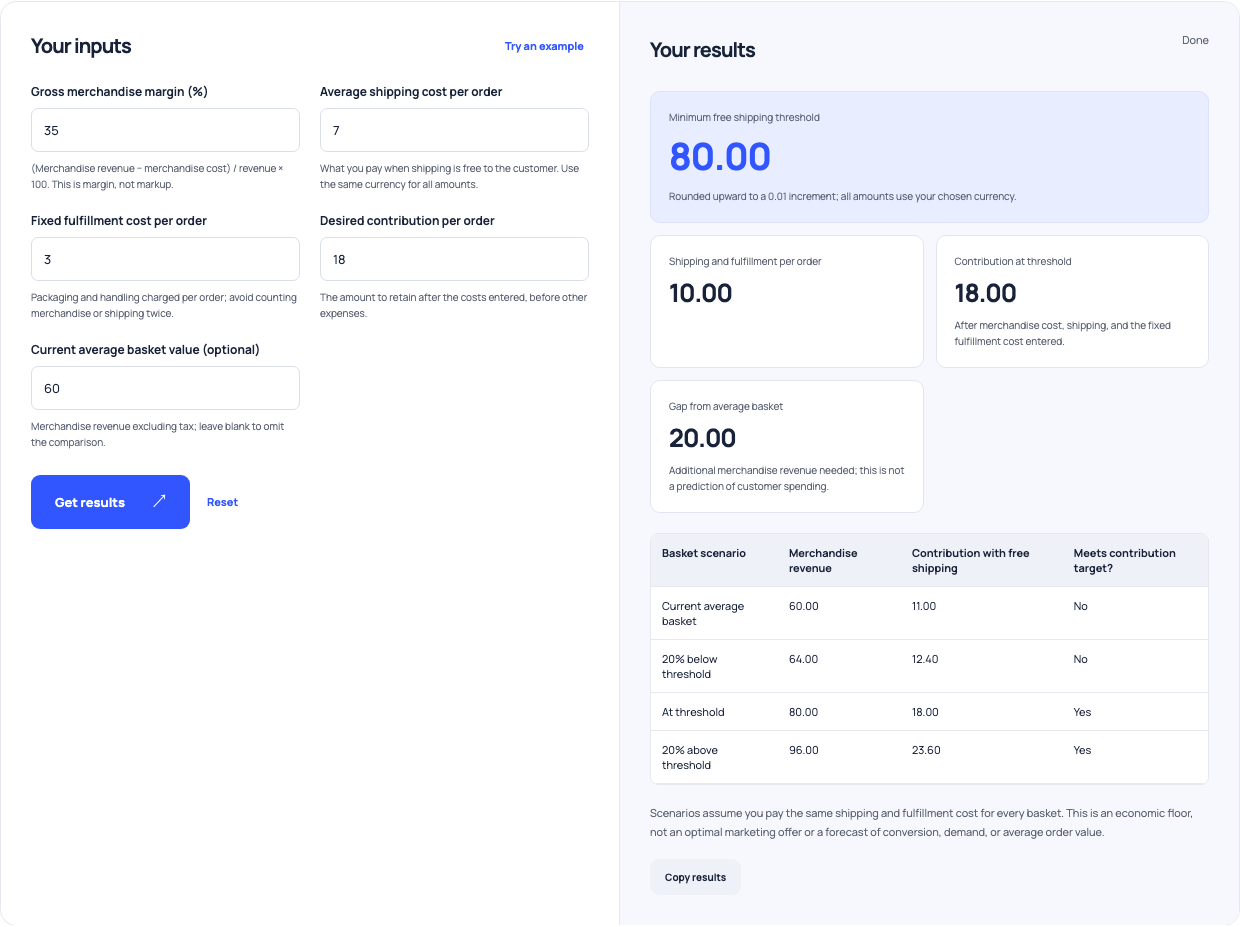Click the 18.00 cell in At threshold row

click(x=925, y=712)
